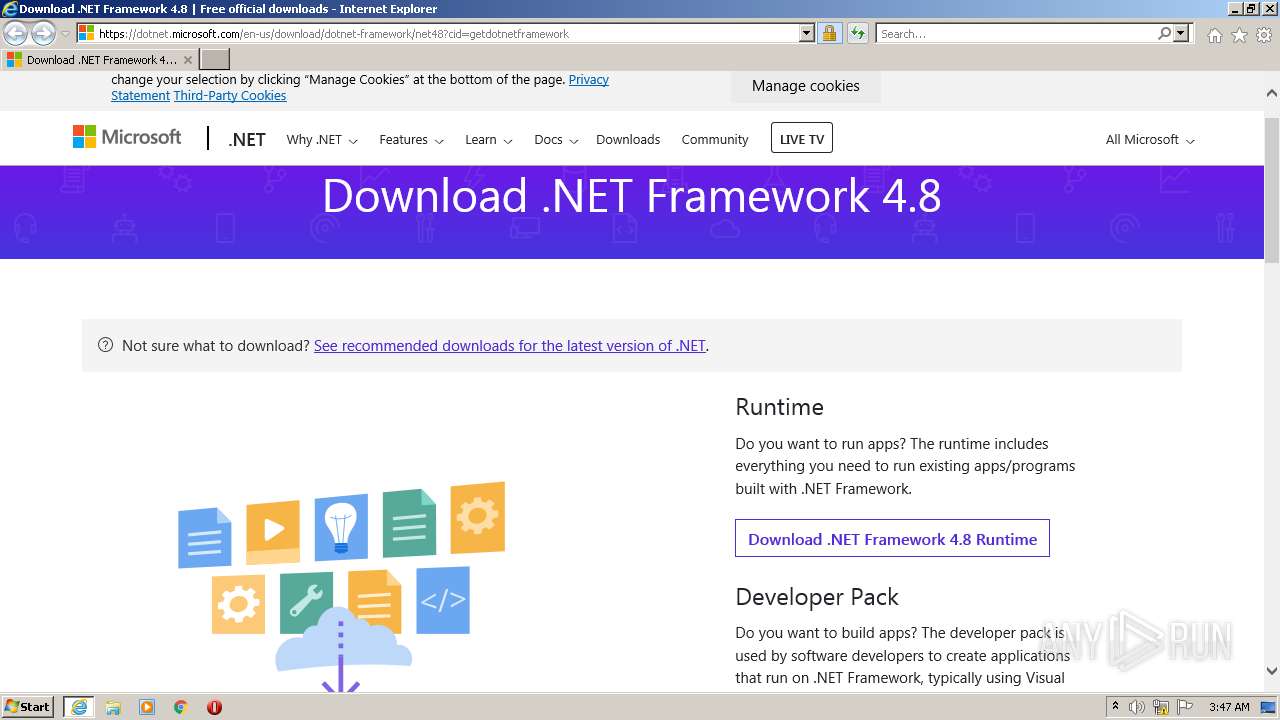
Task: Open a new blank tab
Action: point(215,60)
